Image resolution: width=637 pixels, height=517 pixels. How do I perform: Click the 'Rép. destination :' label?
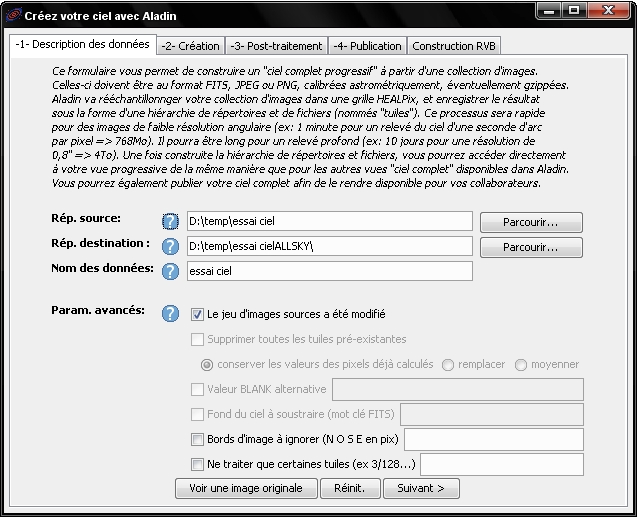tap(100, 243)
